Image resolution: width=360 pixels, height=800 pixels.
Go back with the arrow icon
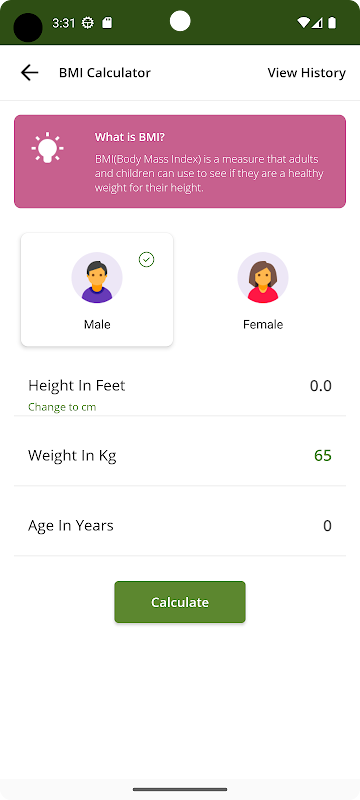(x=29, y=73)
